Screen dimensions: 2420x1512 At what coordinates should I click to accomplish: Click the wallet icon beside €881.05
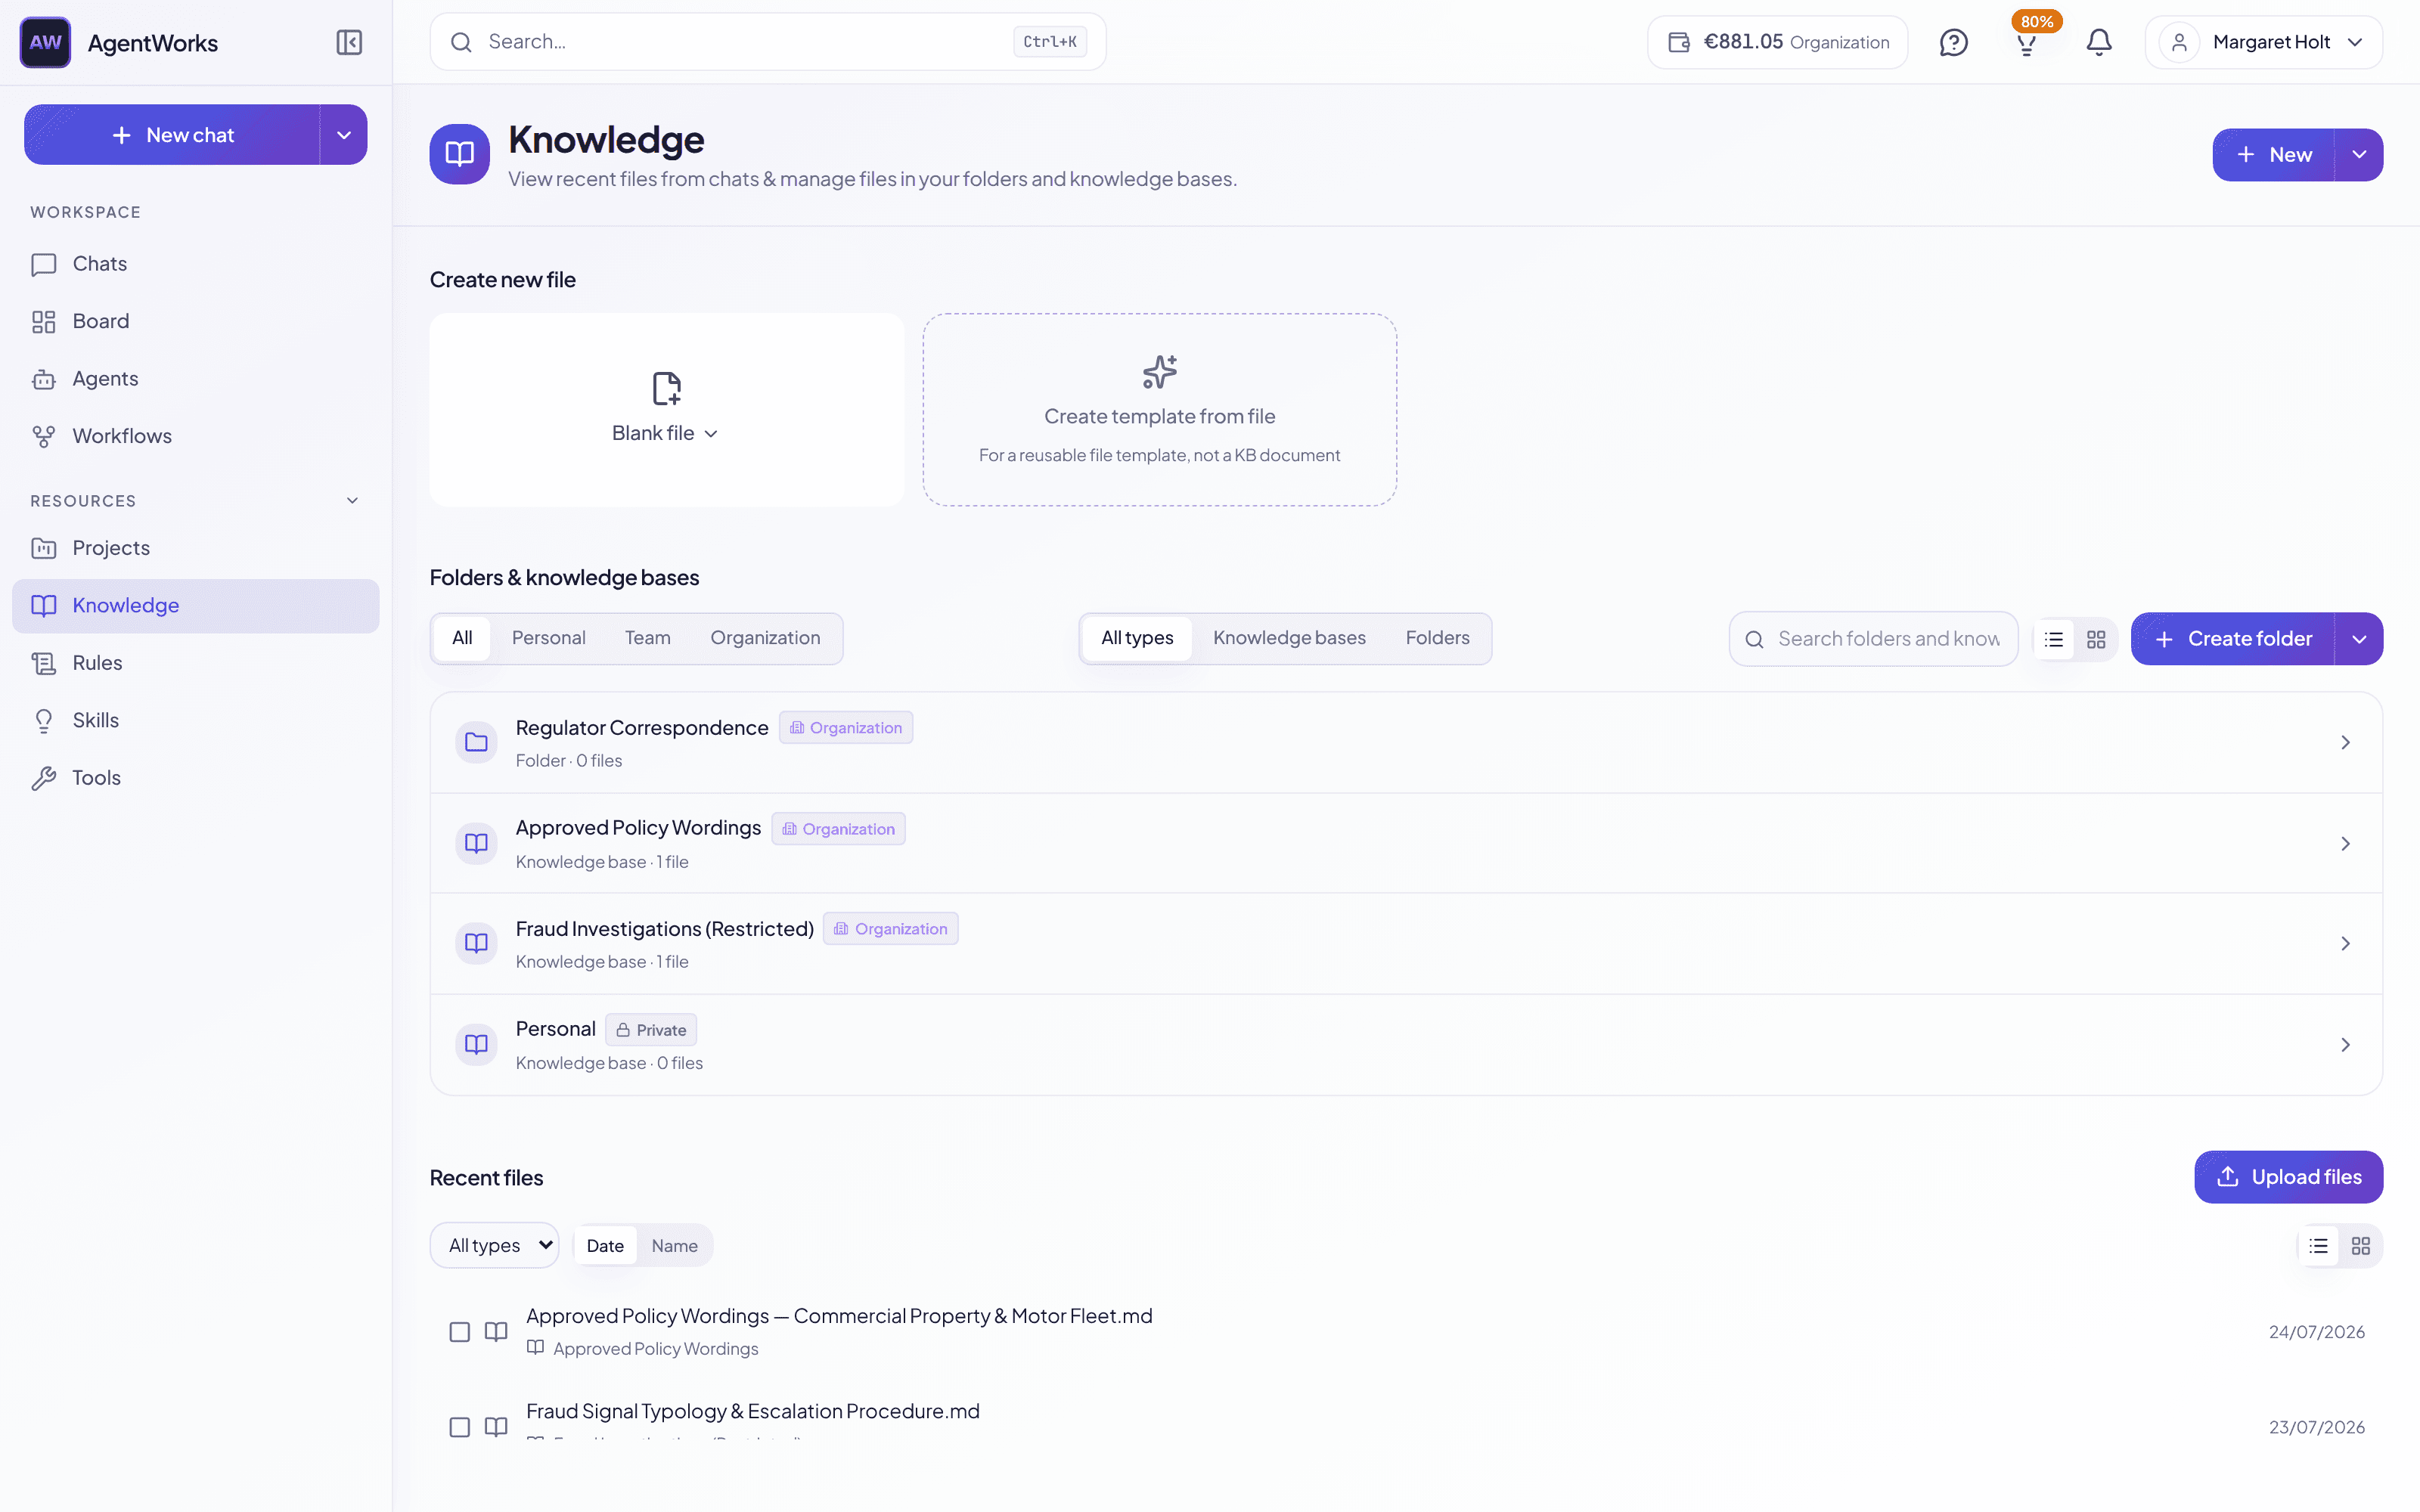(x=1679, y=42)
